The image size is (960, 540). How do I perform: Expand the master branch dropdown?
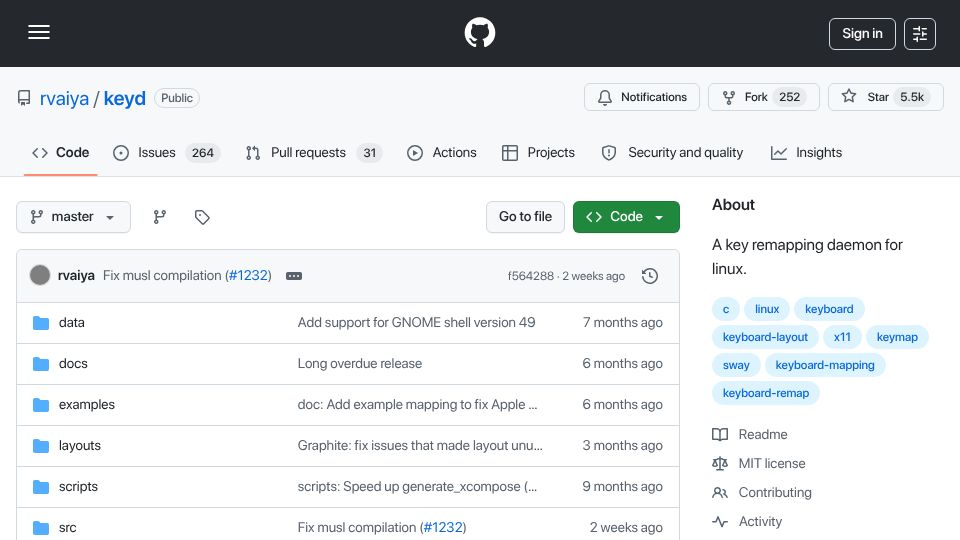73,217
